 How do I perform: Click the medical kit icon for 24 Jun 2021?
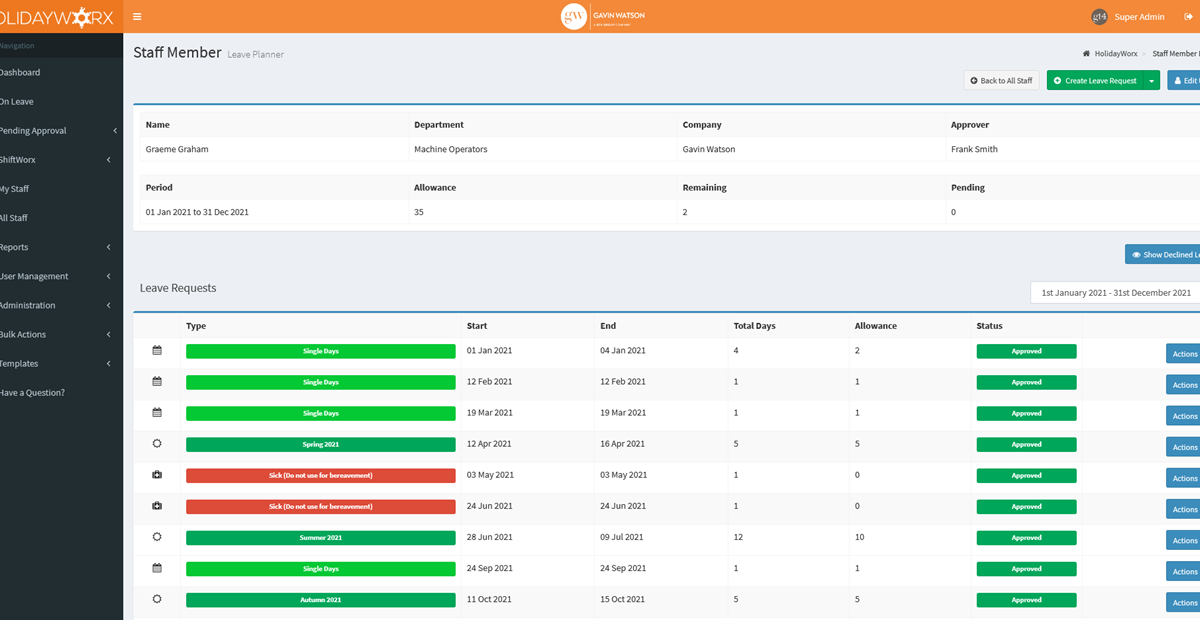point(157,506)
